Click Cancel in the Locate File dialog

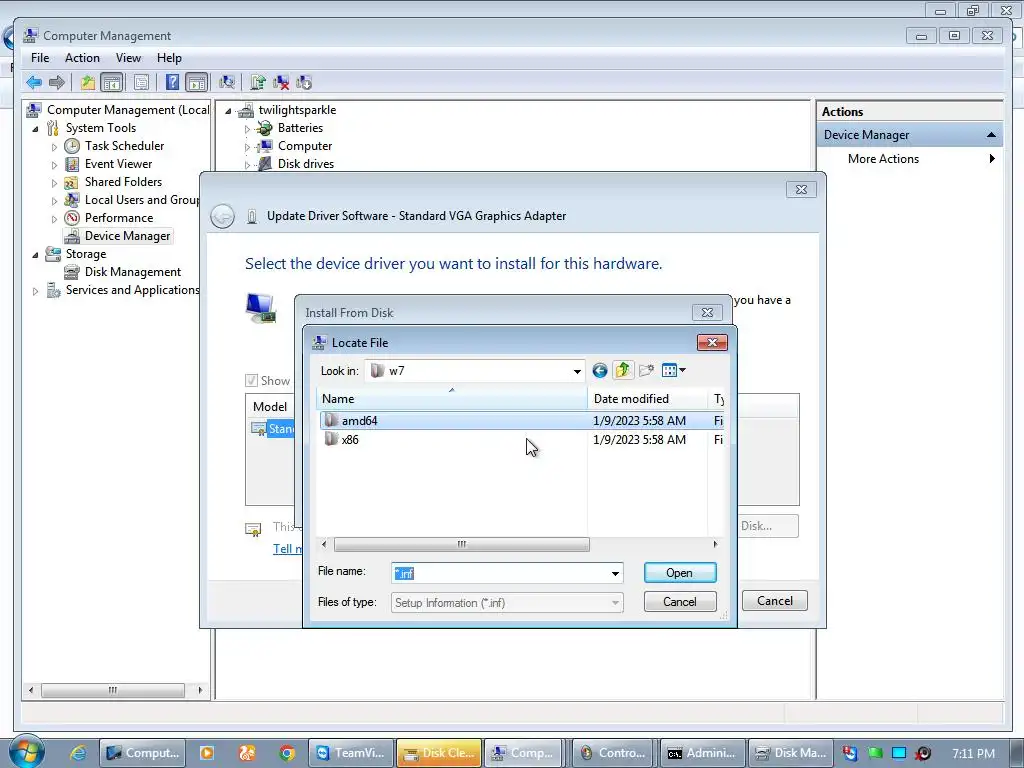680,601
